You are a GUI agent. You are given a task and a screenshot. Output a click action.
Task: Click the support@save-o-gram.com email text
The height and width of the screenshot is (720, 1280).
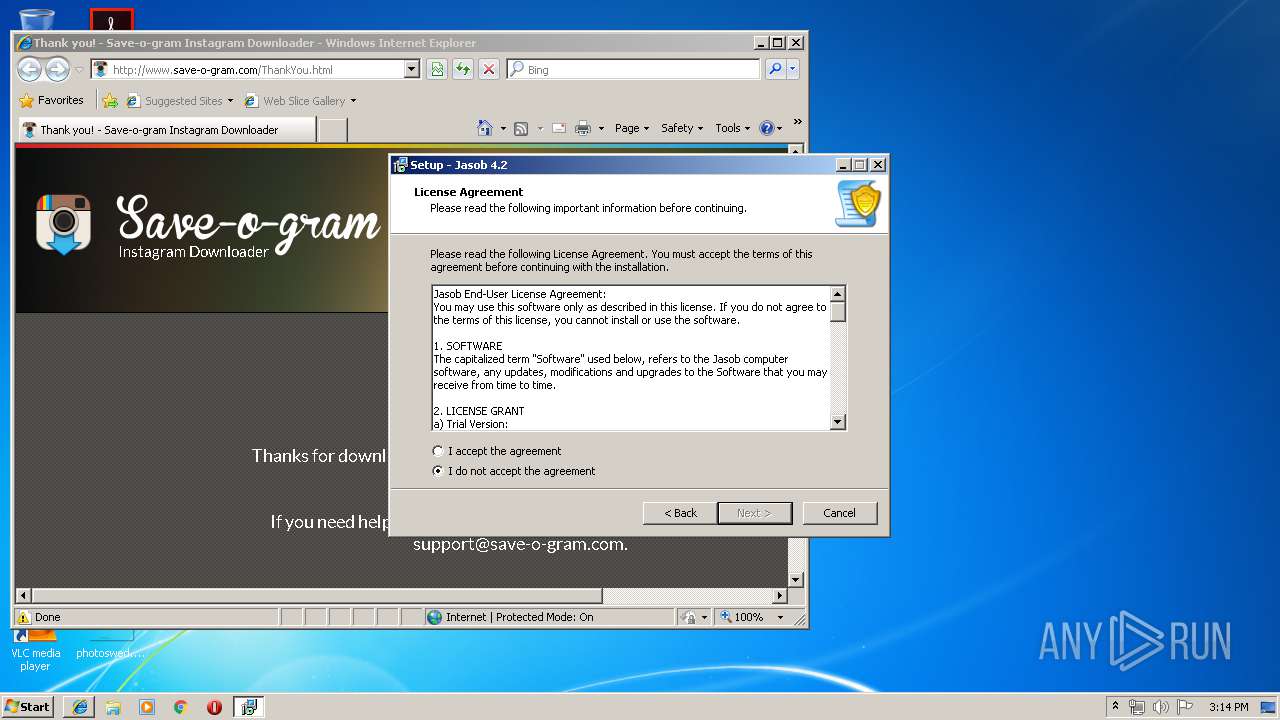[x=520, y=545]
